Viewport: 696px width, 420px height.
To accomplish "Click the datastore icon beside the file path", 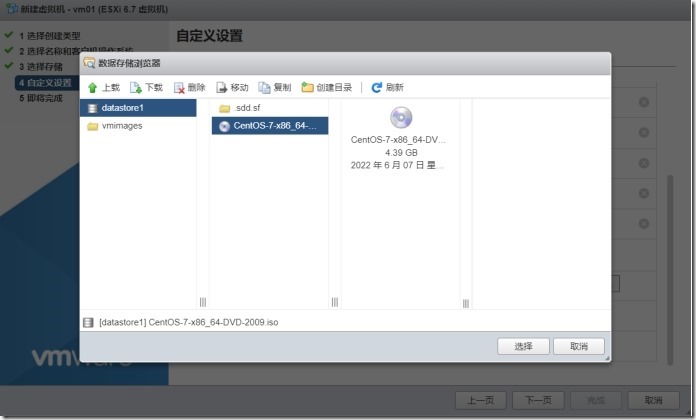I will point(88,322).
